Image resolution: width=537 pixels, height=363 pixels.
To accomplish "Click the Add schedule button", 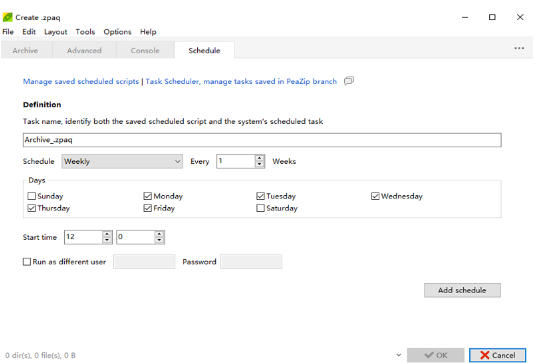I will pos(462,290).
